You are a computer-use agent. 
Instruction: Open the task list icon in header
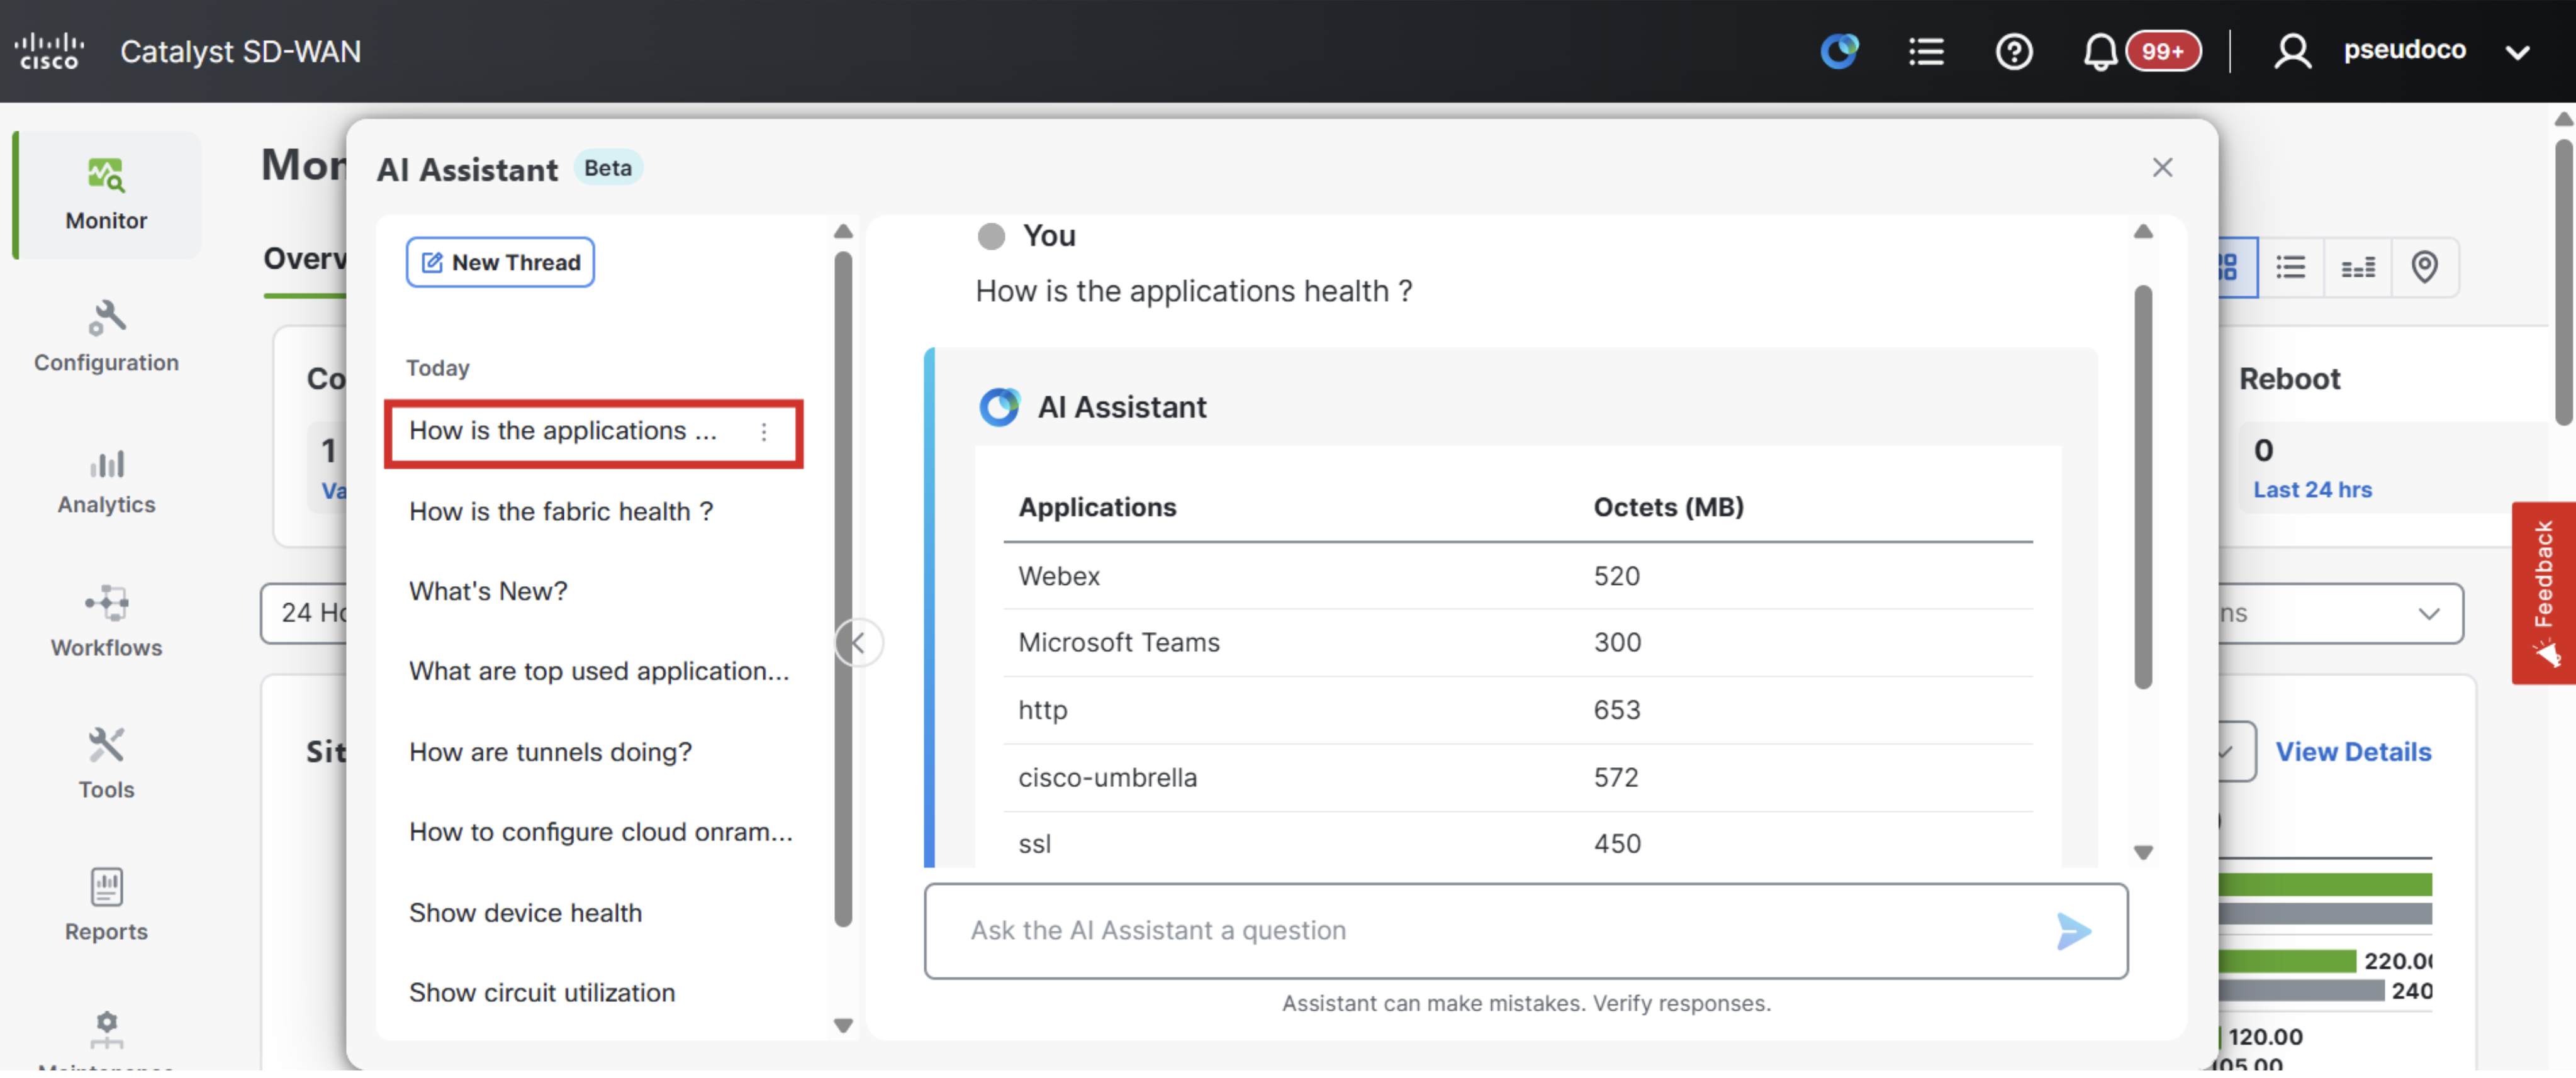1926,51
